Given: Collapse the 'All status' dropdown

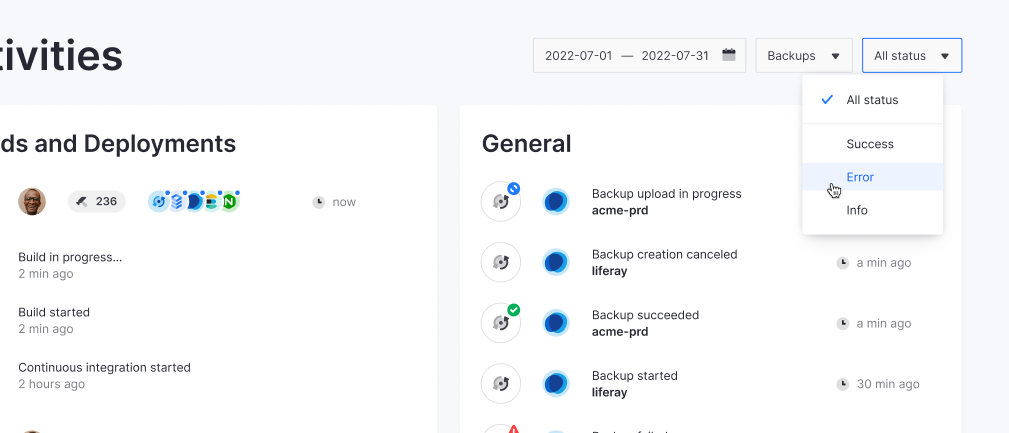Looking at the screenshot, I should [911, 56].
